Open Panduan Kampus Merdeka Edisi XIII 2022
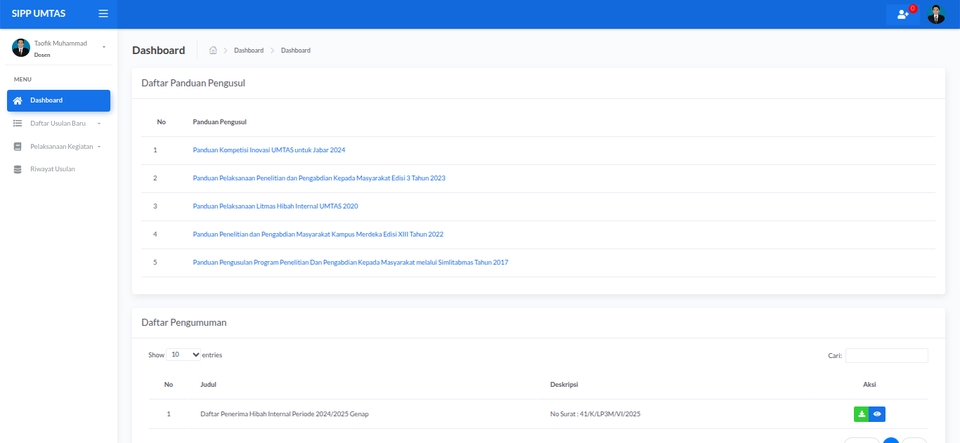Image resolution: width=960 pixels, height=443 pixels. coord(317,234)
